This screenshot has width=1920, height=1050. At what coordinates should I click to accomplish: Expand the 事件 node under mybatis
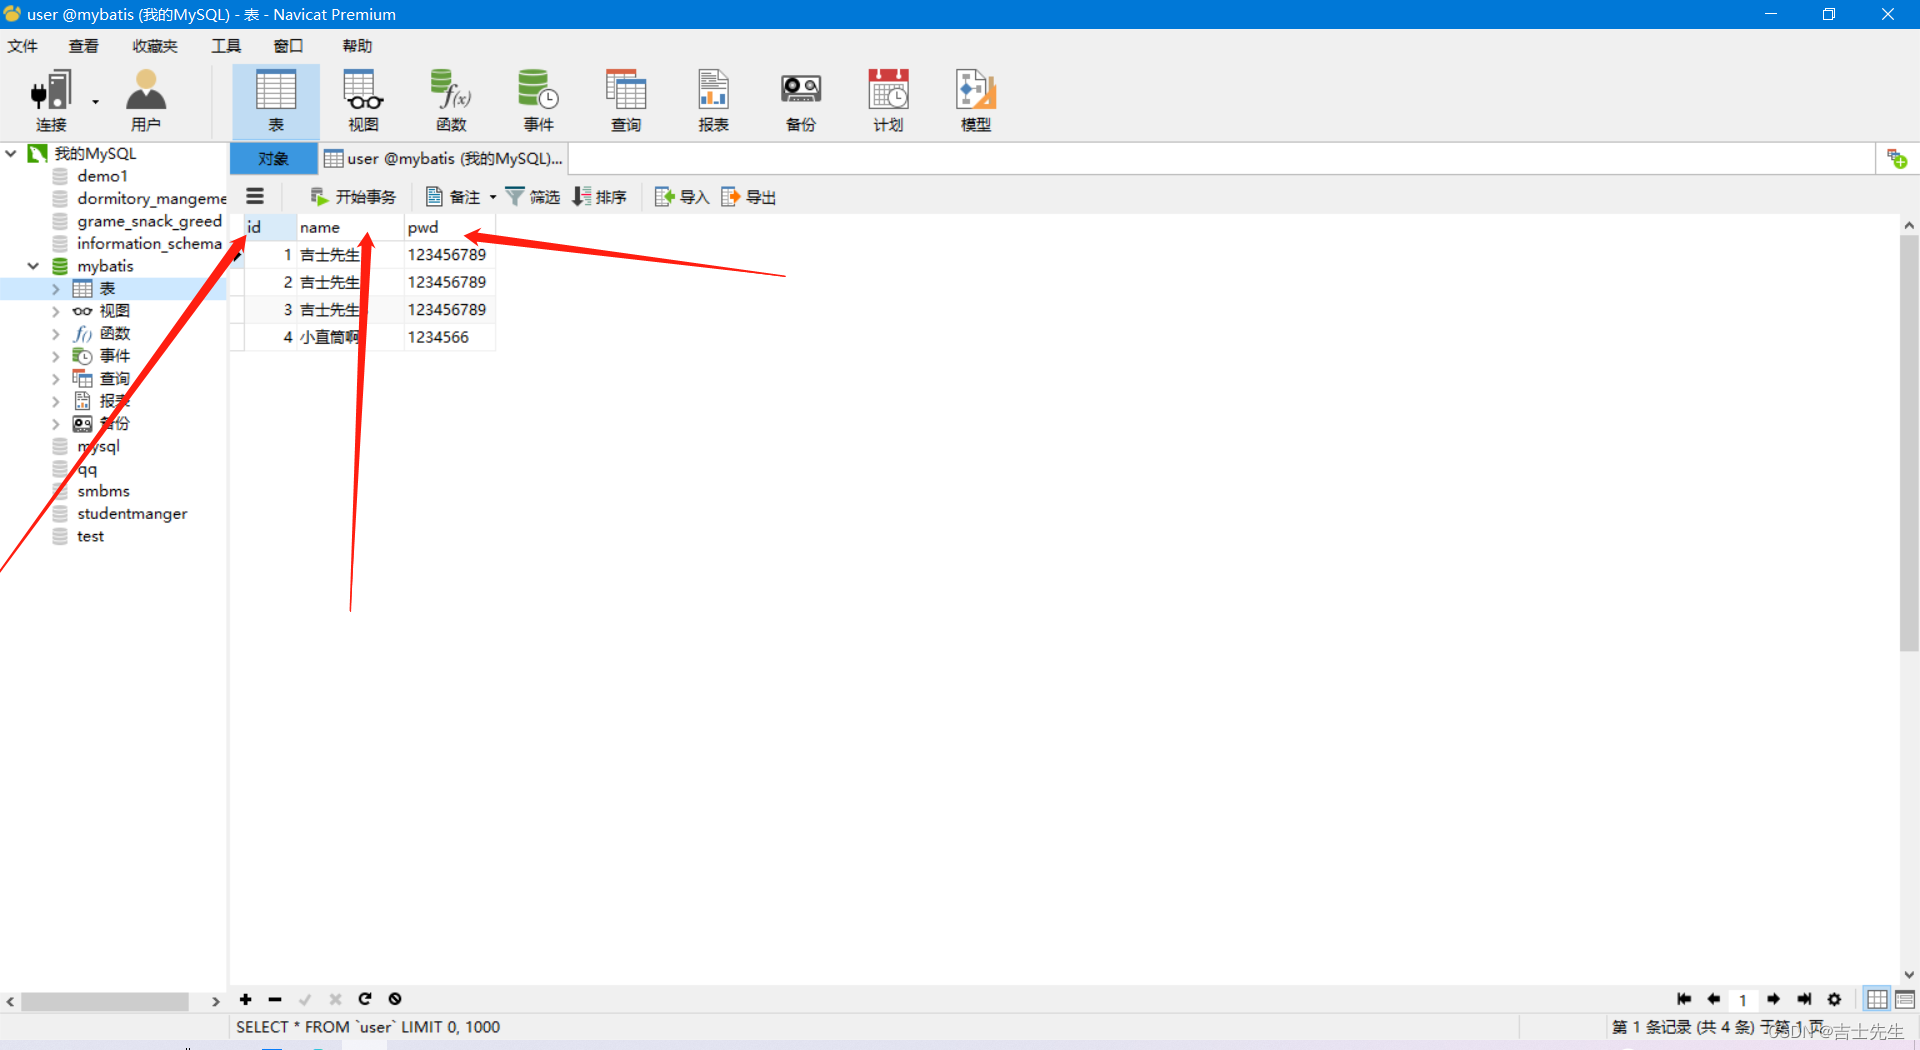[x=56, y=356]
